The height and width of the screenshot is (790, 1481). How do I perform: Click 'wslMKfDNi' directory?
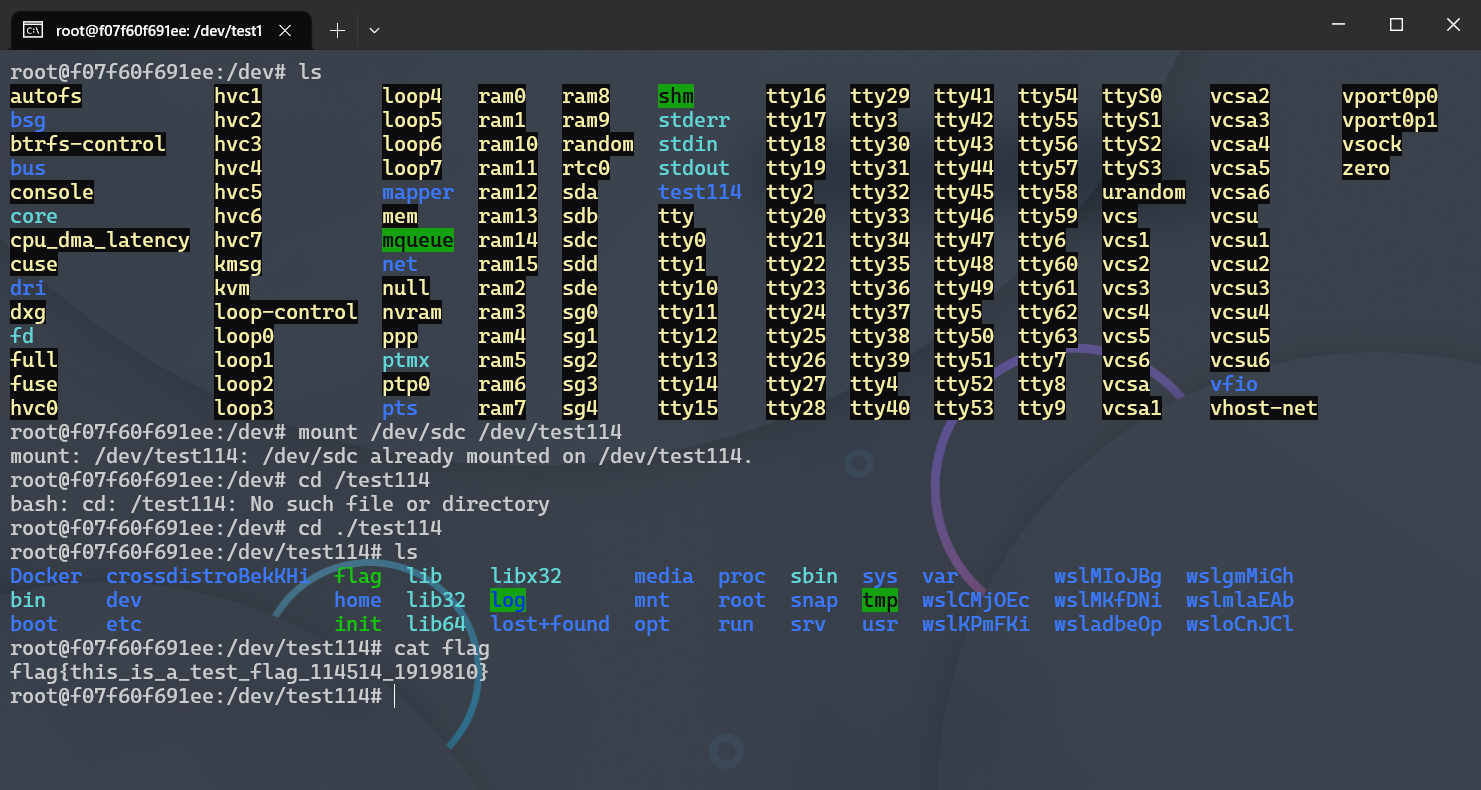[1108, 600]
